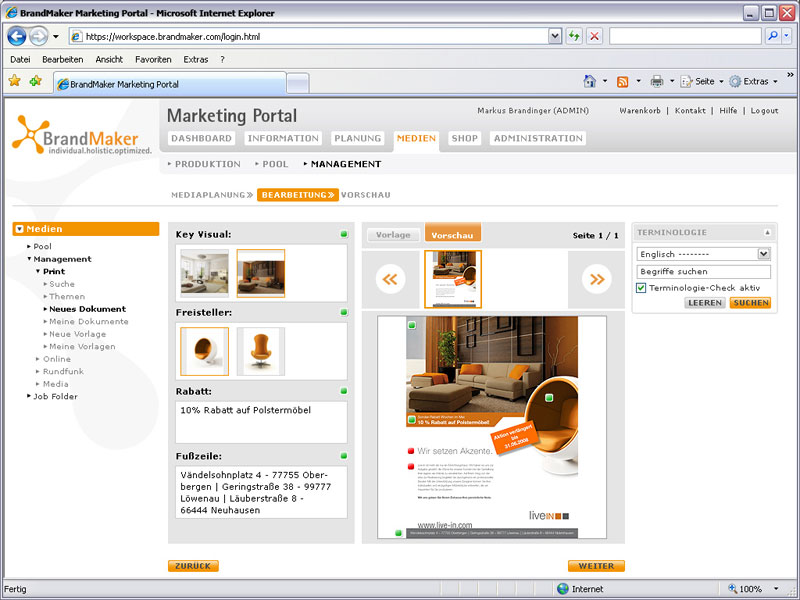Click the previous page double-arrow icon
The image size is (800, 600).
[390, 280]
